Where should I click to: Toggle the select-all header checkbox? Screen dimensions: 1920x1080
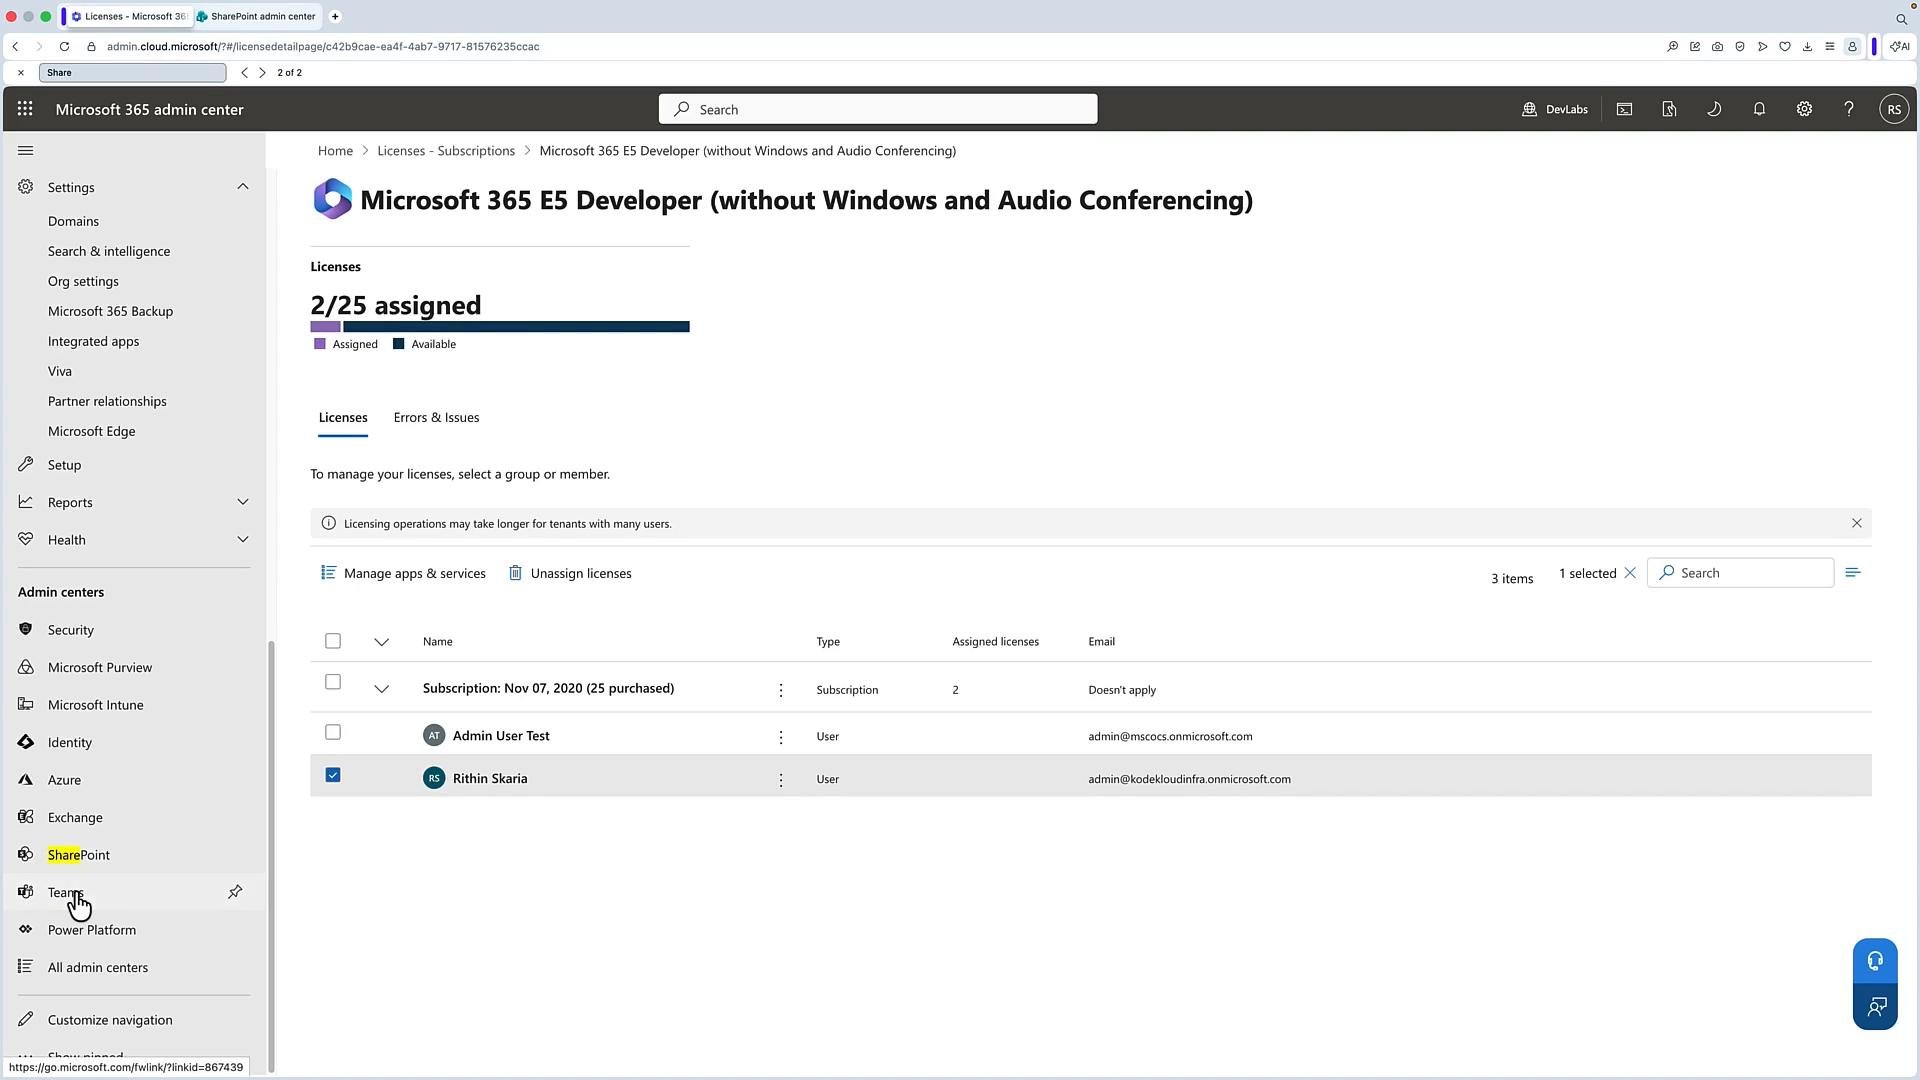click(x=333, y=641)
